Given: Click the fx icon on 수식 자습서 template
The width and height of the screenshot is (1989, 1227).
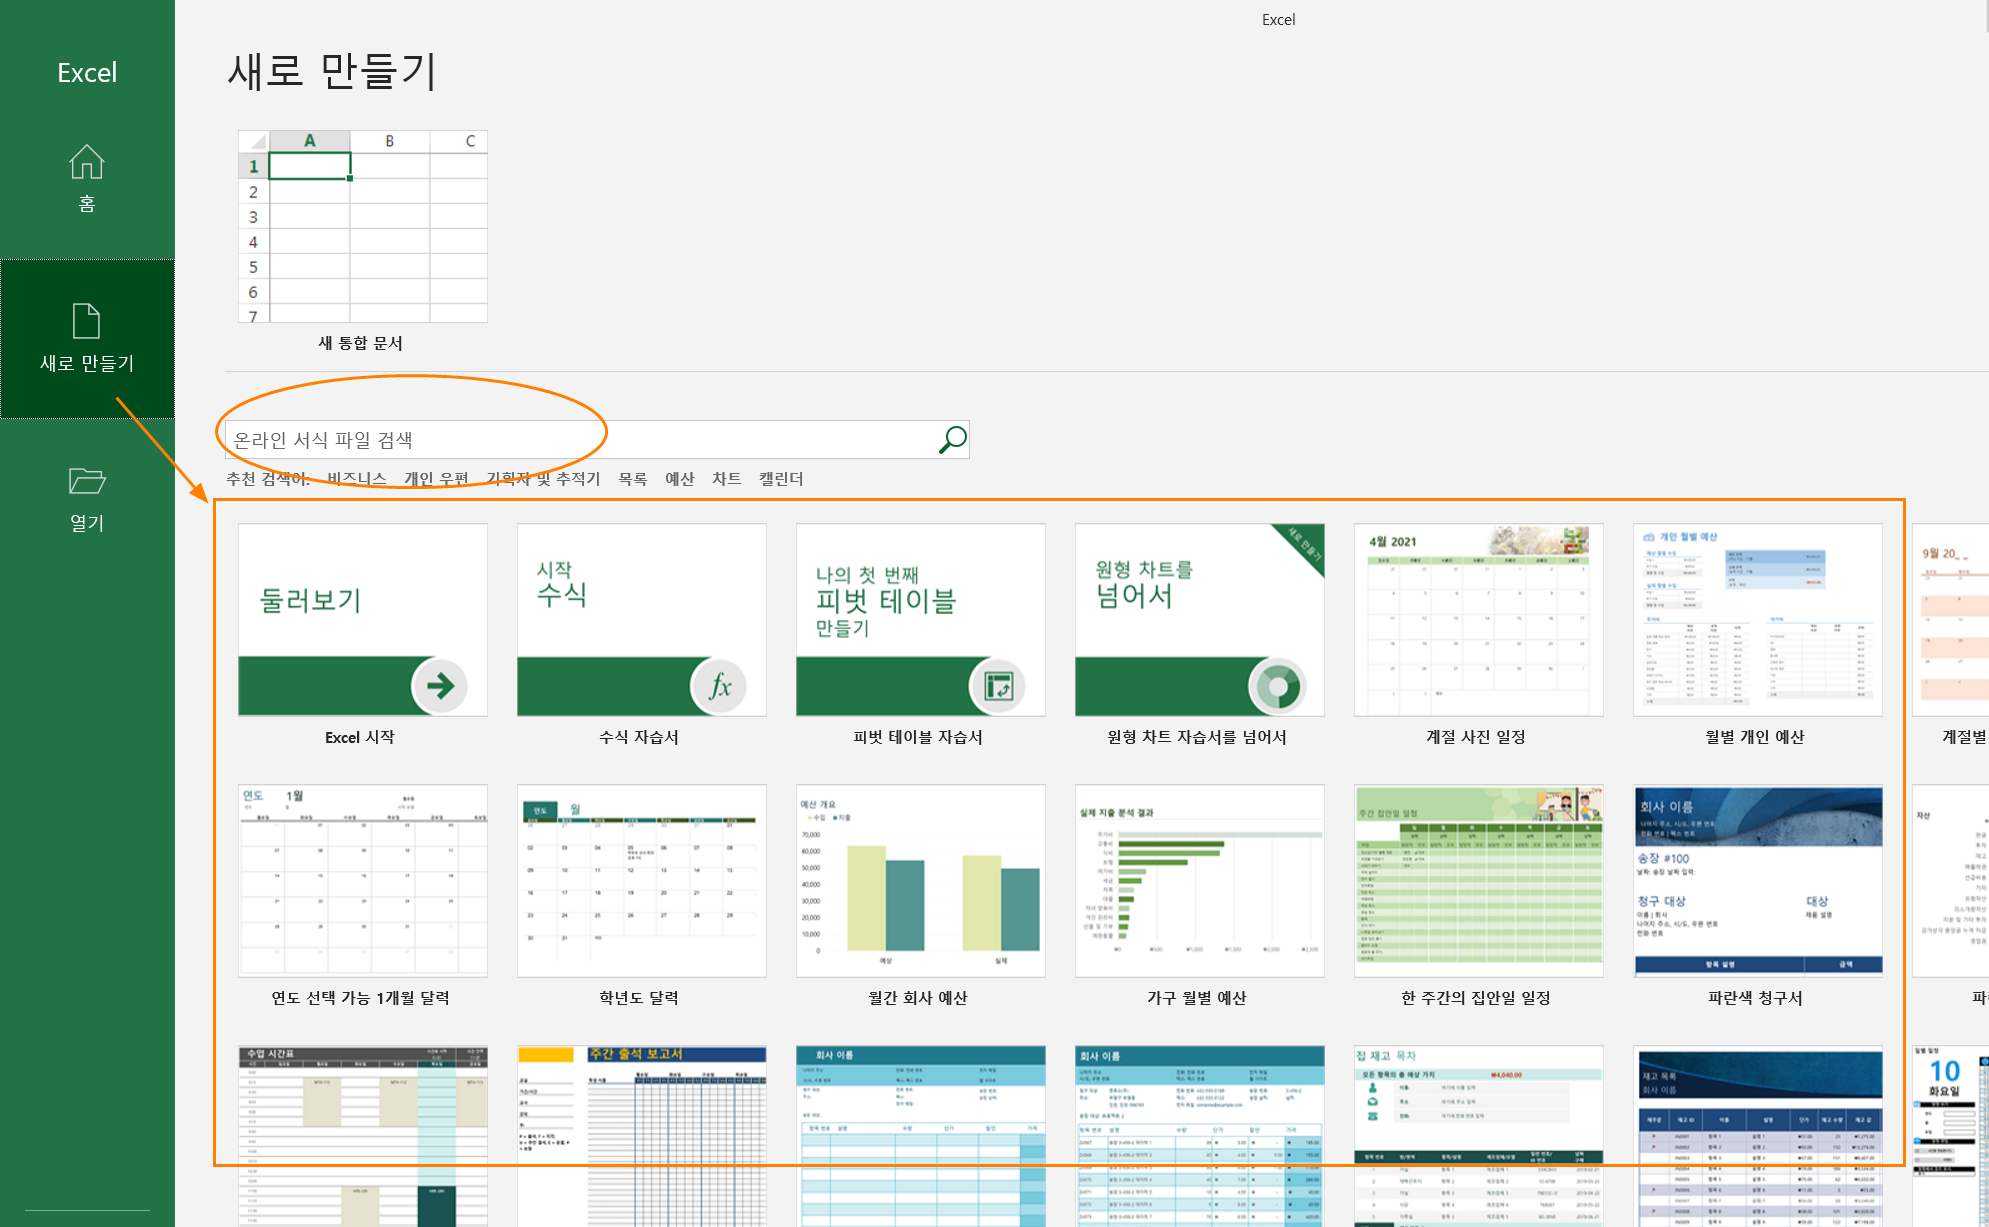Looking at the screenshot, I should 718,685.
